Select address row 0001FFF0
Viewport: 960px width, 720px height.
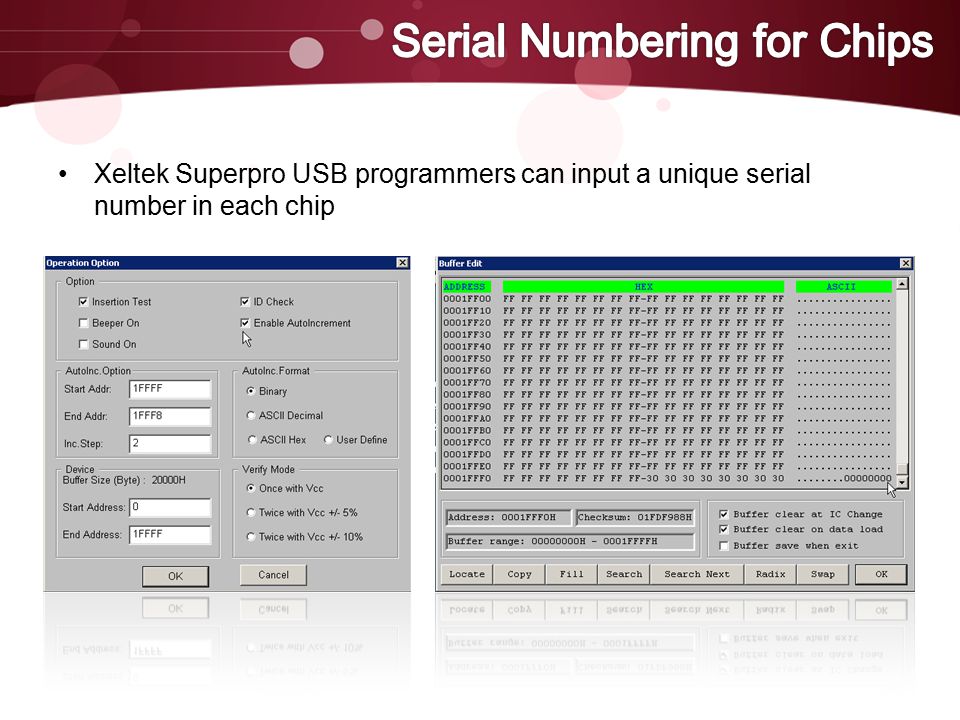467,479
